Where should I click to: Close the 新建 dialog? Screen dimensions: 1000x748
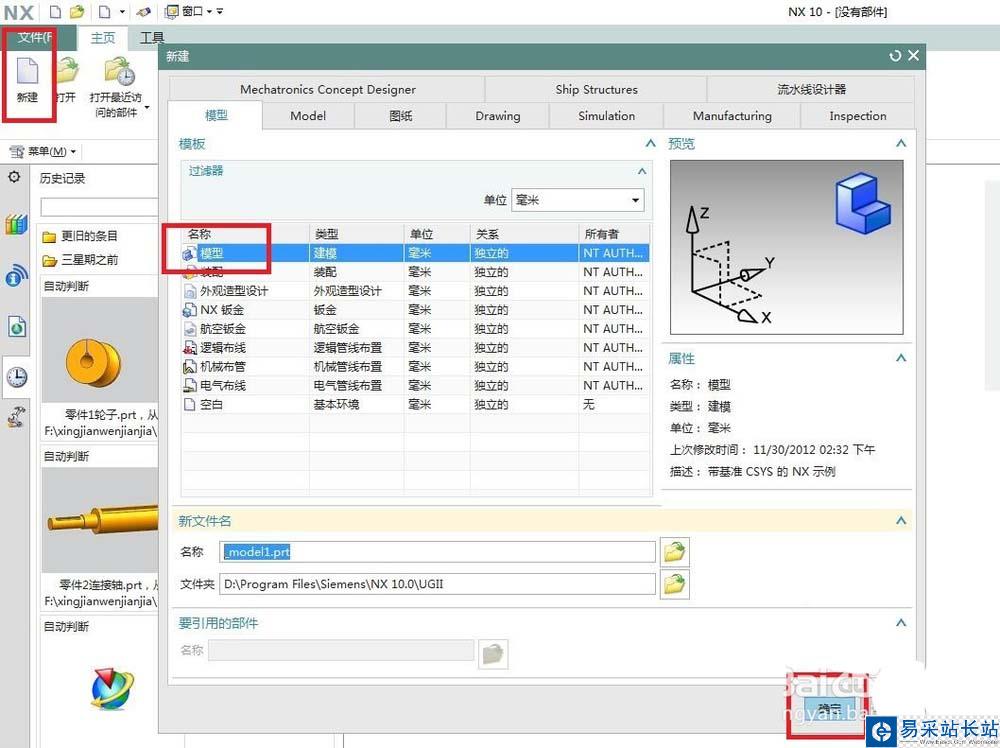click(x=913, y=55)
